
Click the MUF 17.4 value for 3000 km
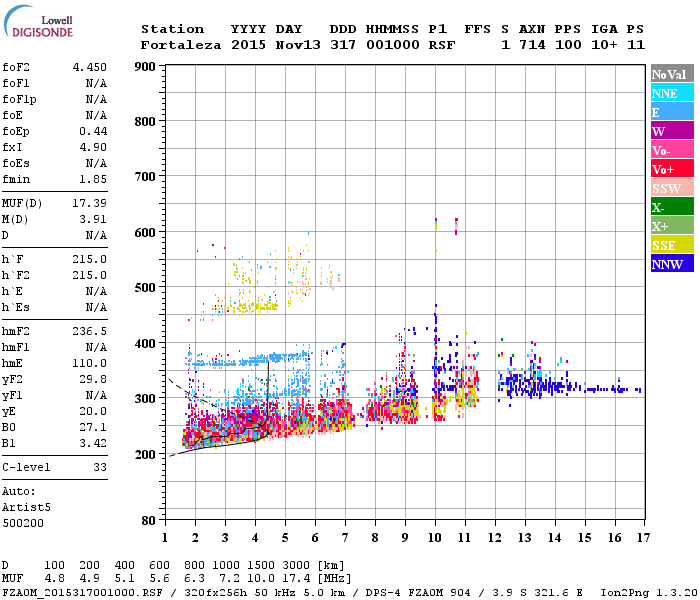point(296,579)
